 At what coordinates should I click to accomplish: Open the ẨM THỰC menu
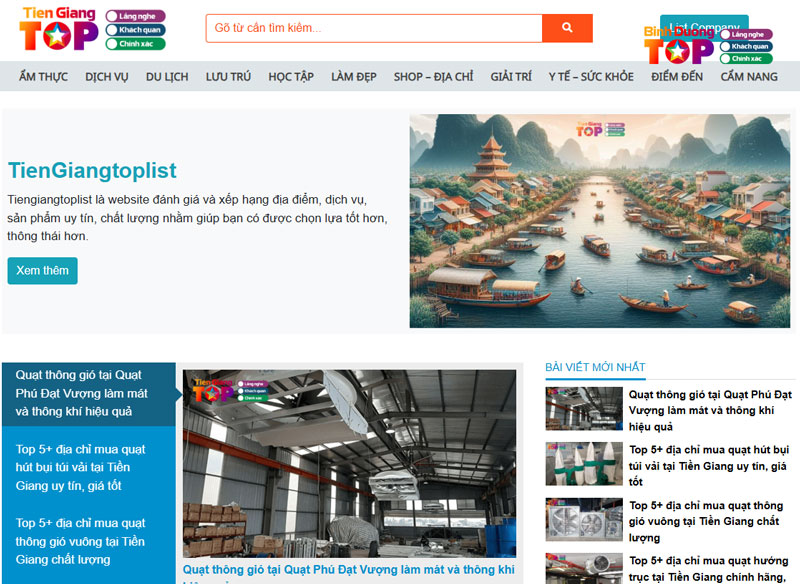click(x=43, y=77)
